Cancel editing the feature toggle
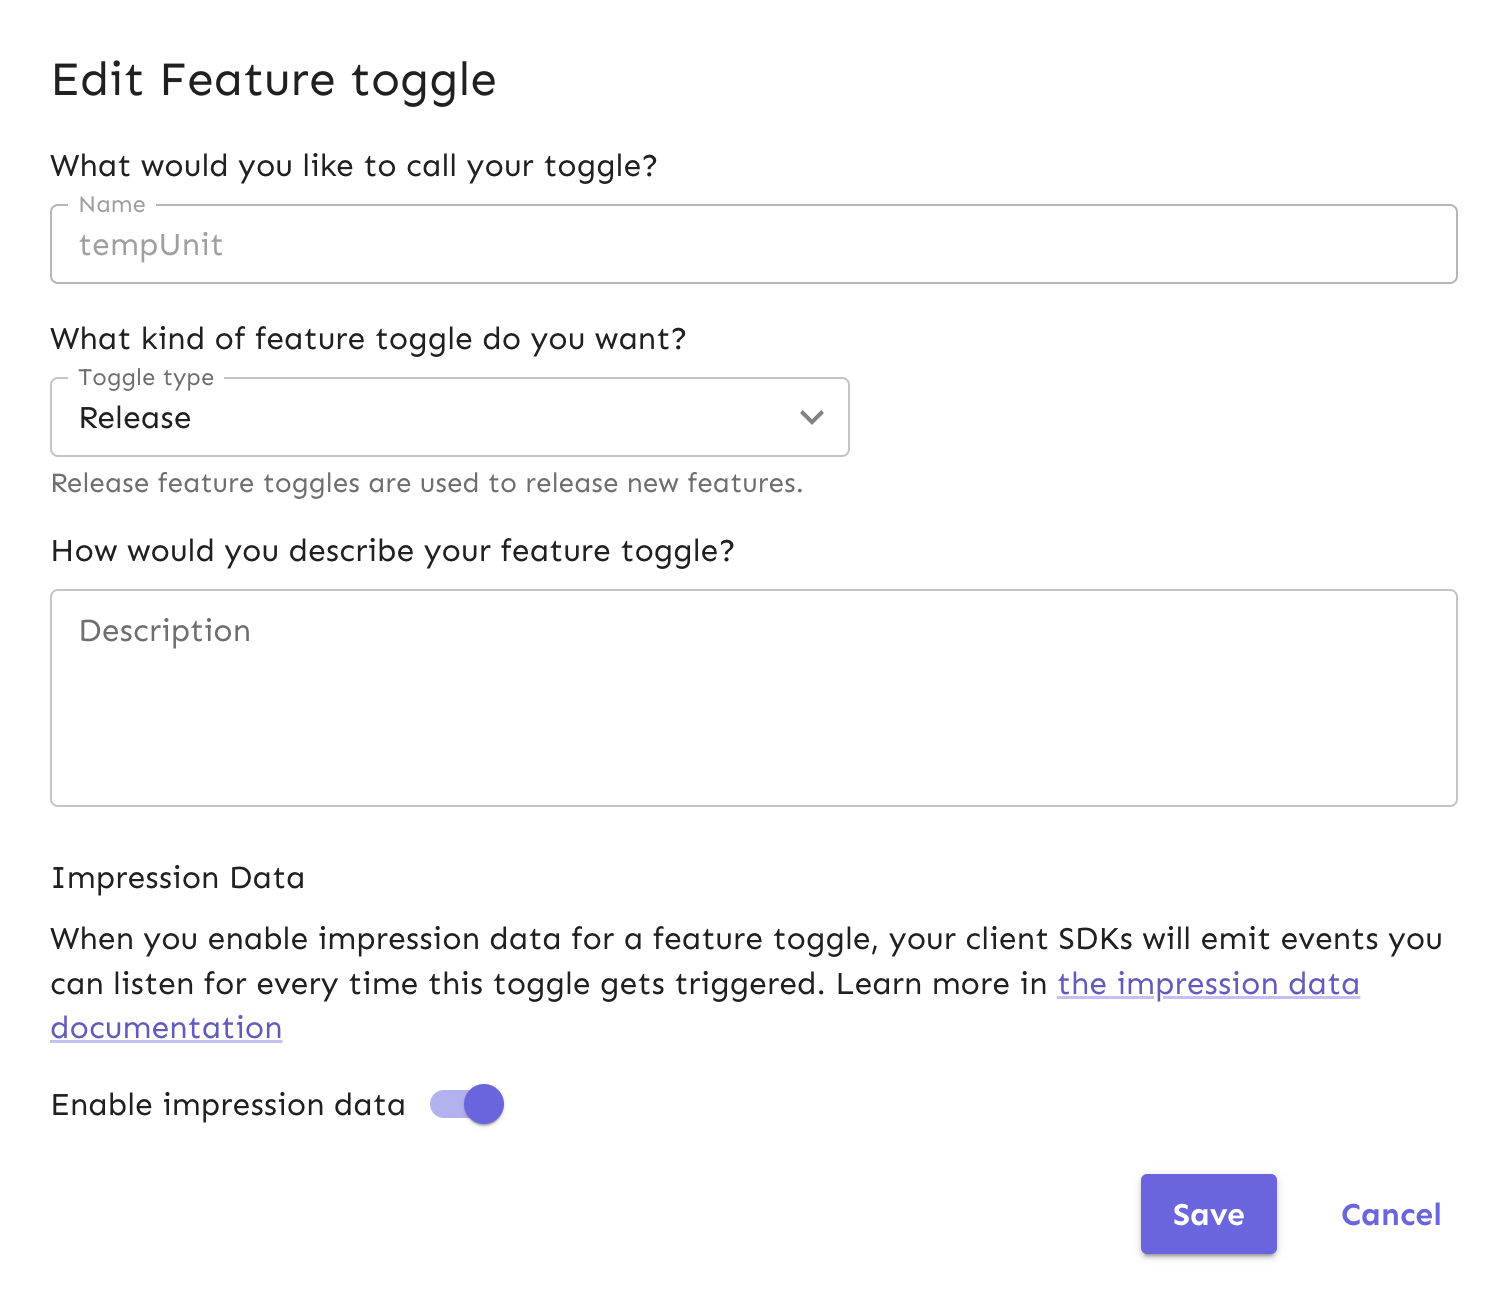The height and width of the screenshot is (1308, 1506). (1390, 1214)
